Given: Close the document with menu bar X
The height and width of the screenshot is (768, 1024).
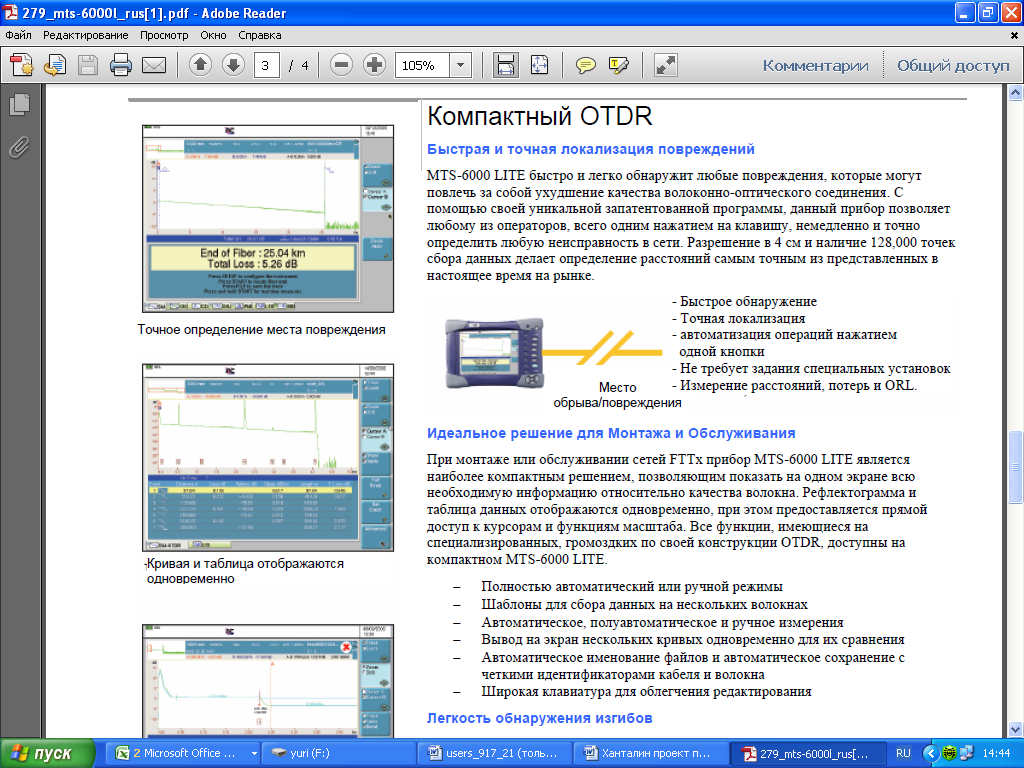Looking at the screenshot, I should click(x=1014, y=35).
